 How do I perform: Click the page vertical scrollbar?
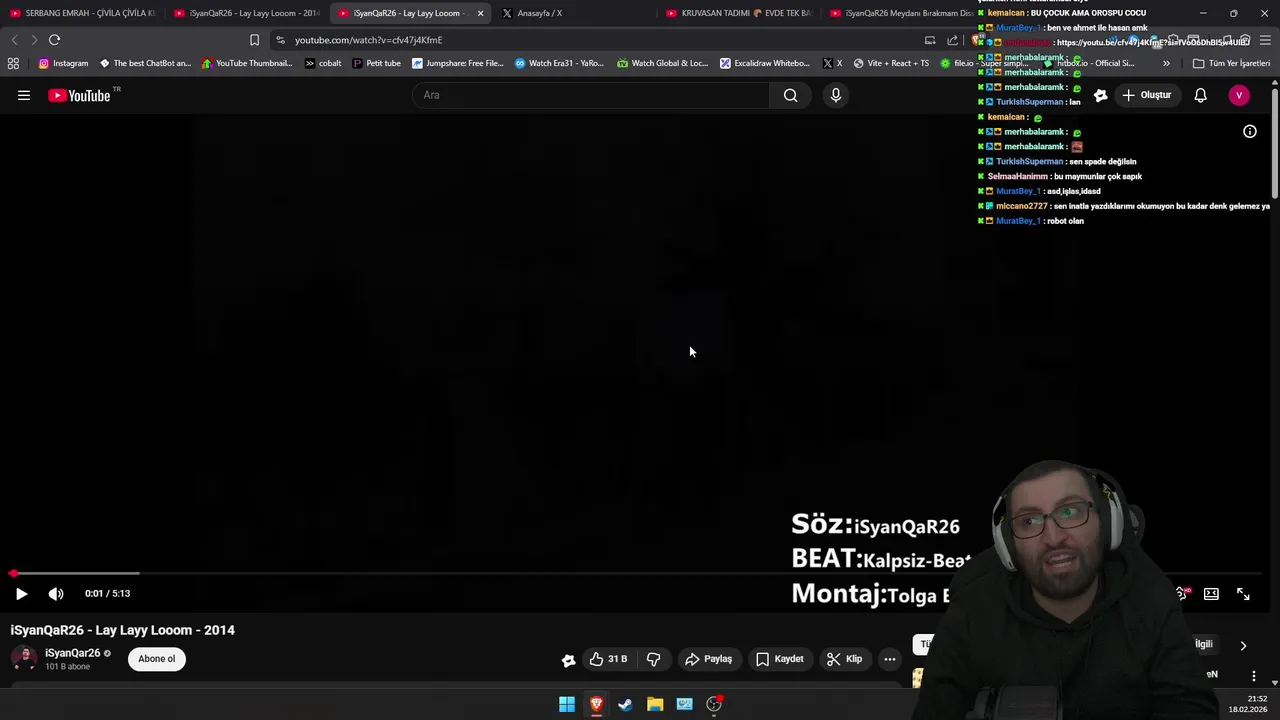(x=1275, y=143)
